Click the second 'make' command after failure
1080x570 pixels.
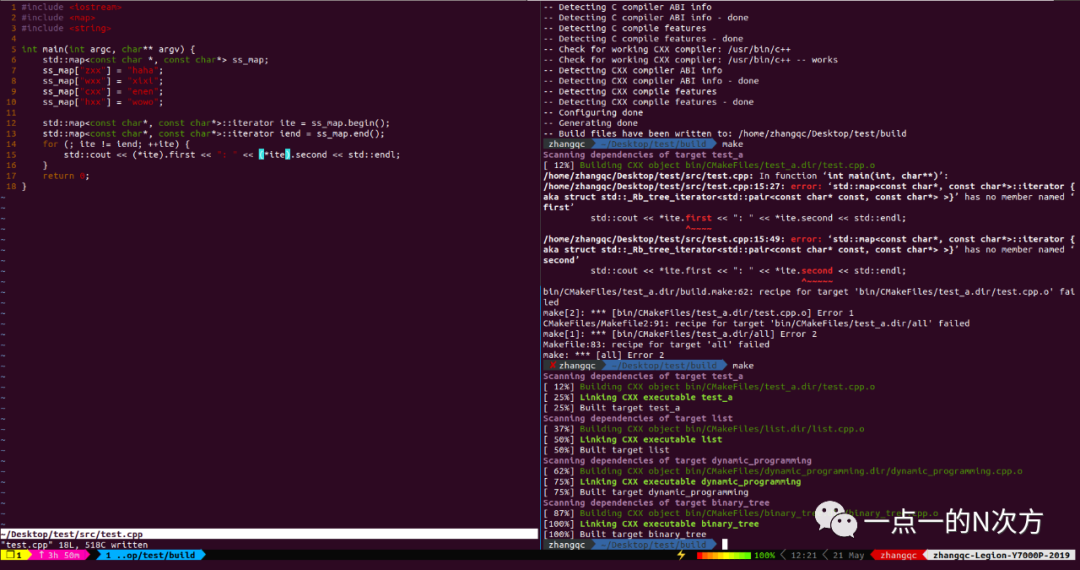pos(742,366)
